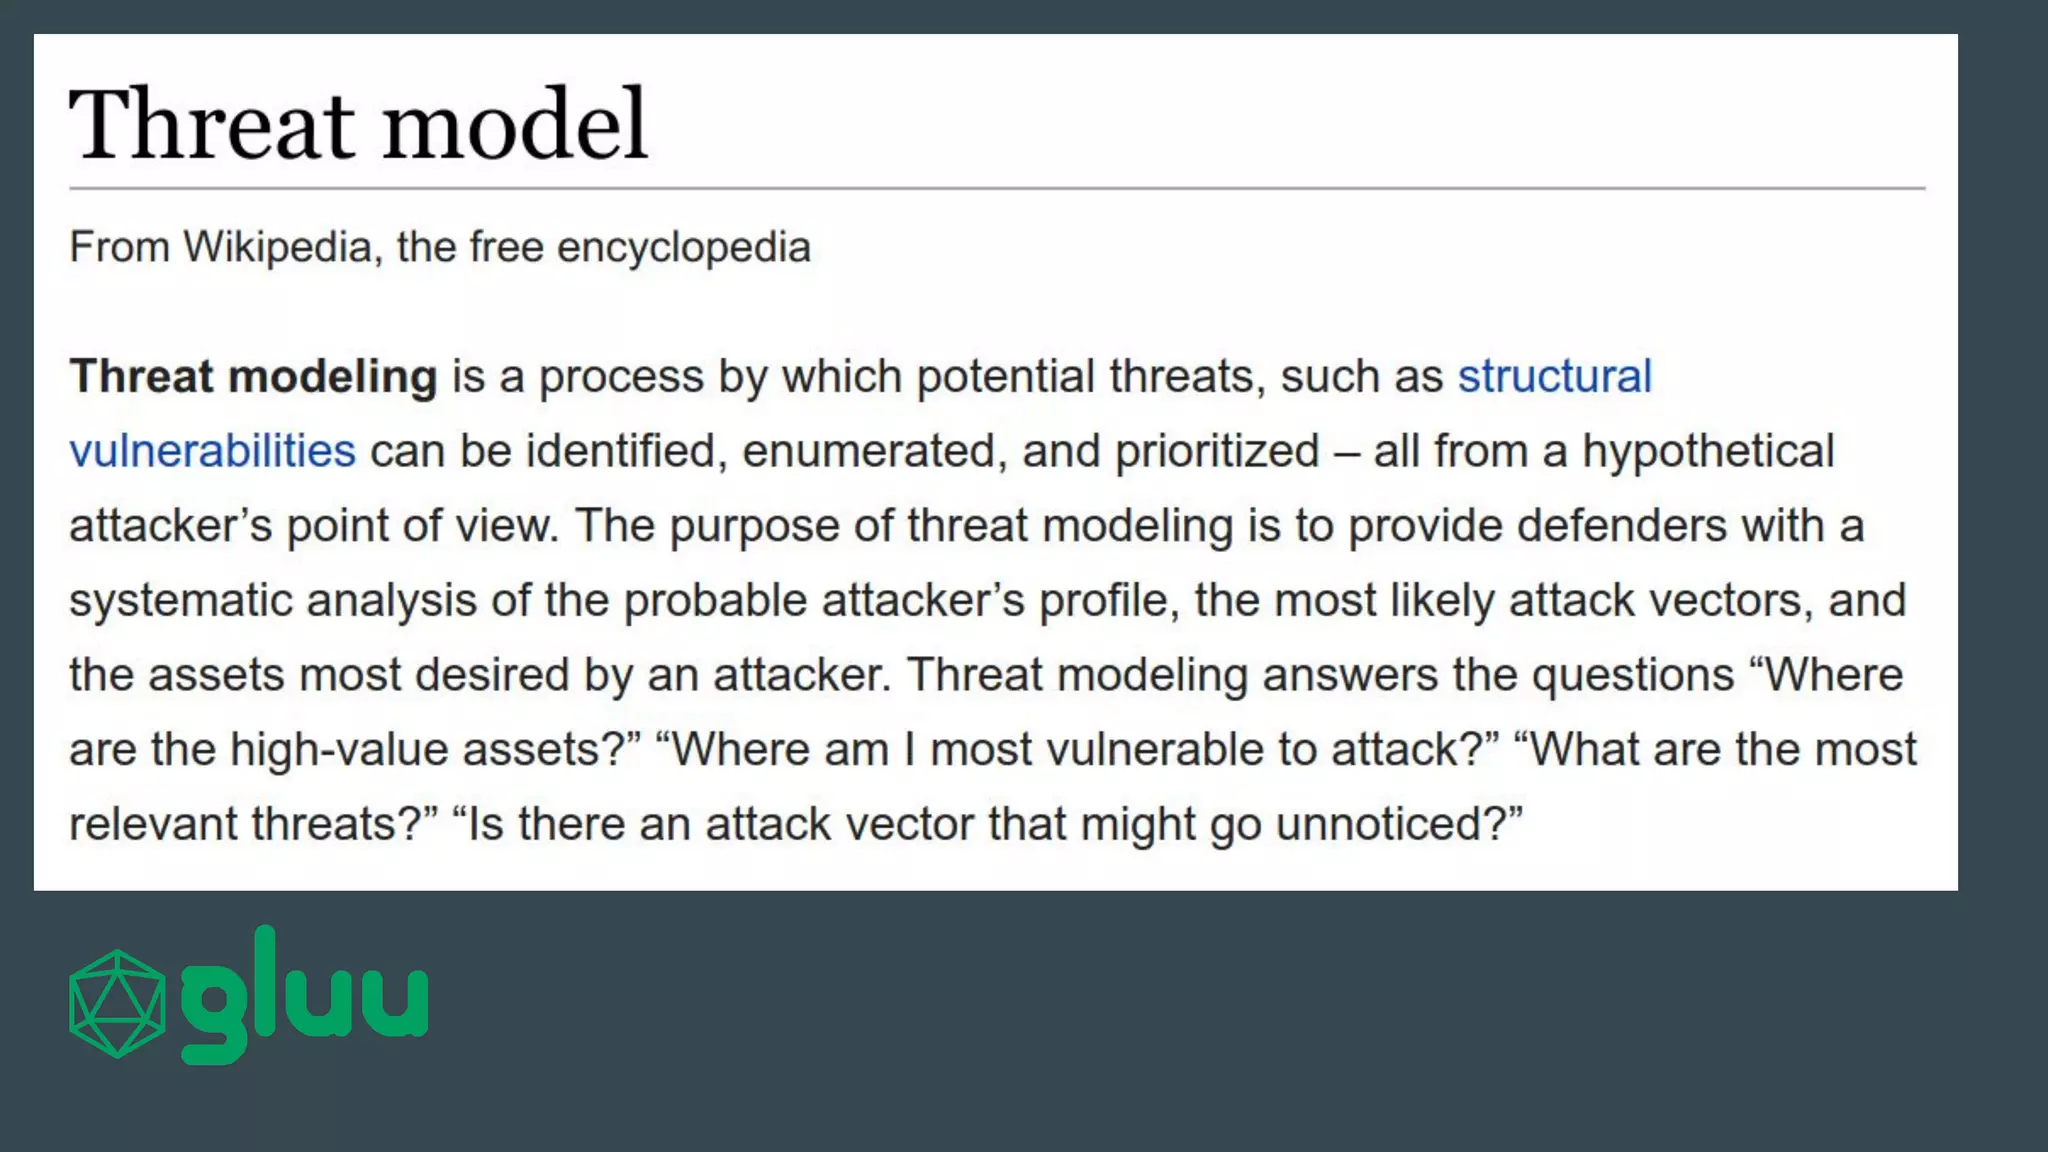Image resolution: width=2048 pixels, height=1152 pixels.
Task: Click the 'Where am I most vulnerable to attack?' quote
Action: point(1077,750)
